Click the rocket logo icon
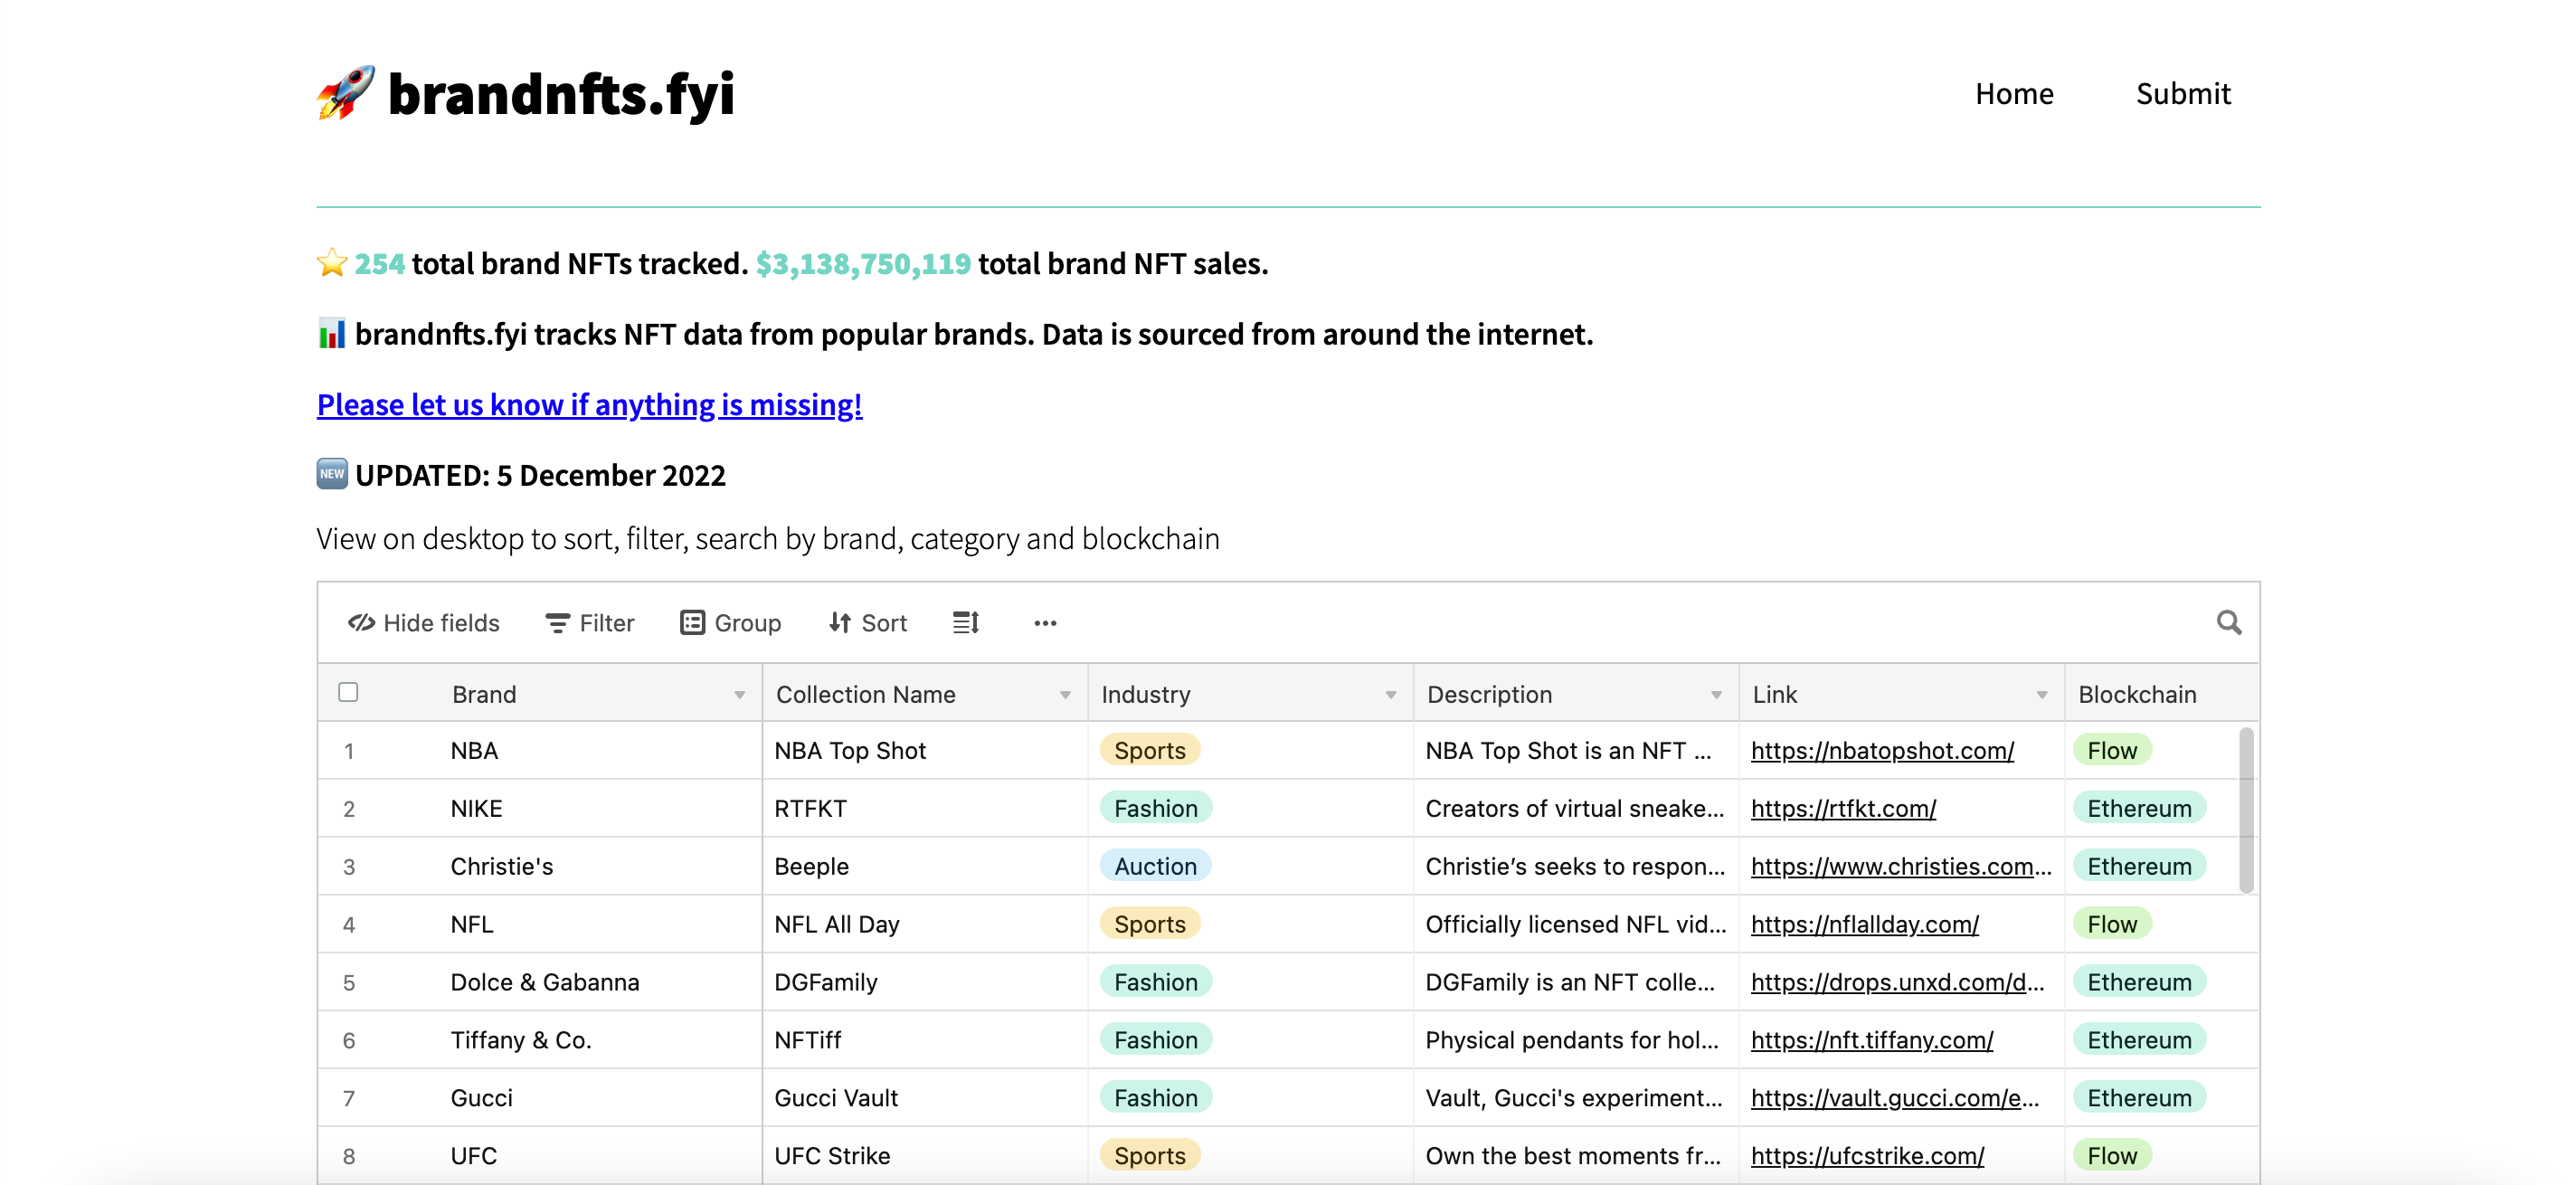 (346, 92)
